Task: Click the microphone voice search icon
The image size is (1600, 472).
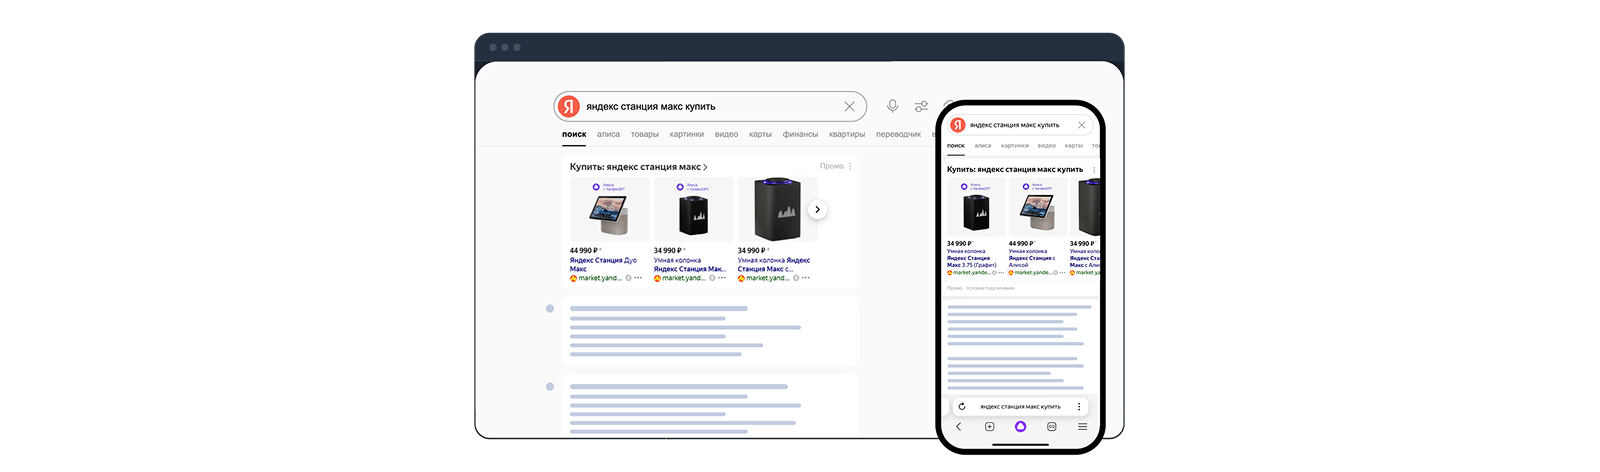Action: (892, 106)
